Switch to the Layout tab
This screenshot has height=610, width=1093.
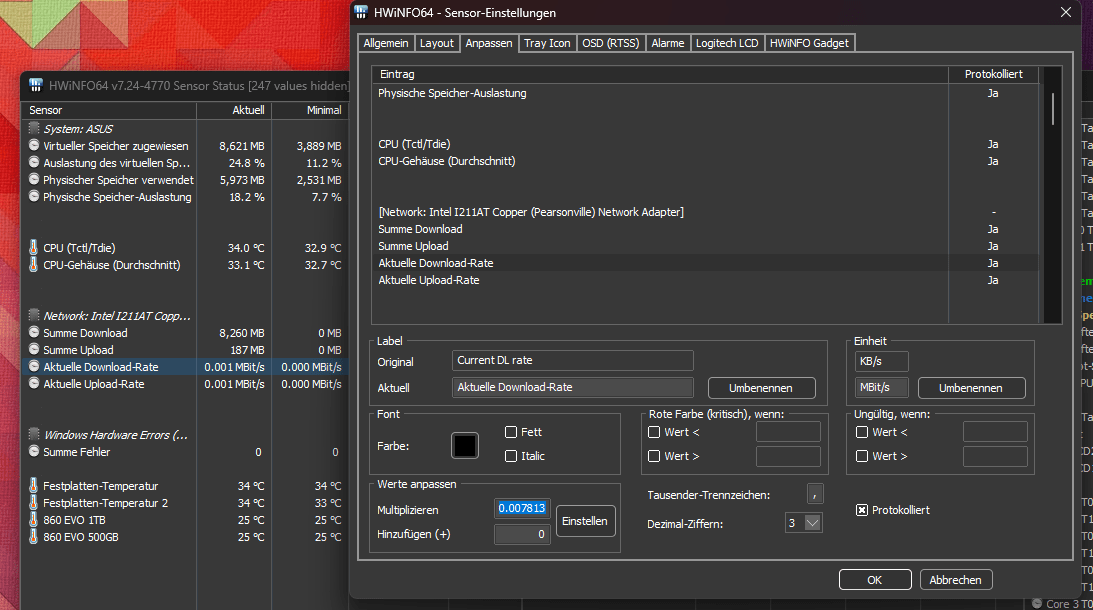point(436,43)
